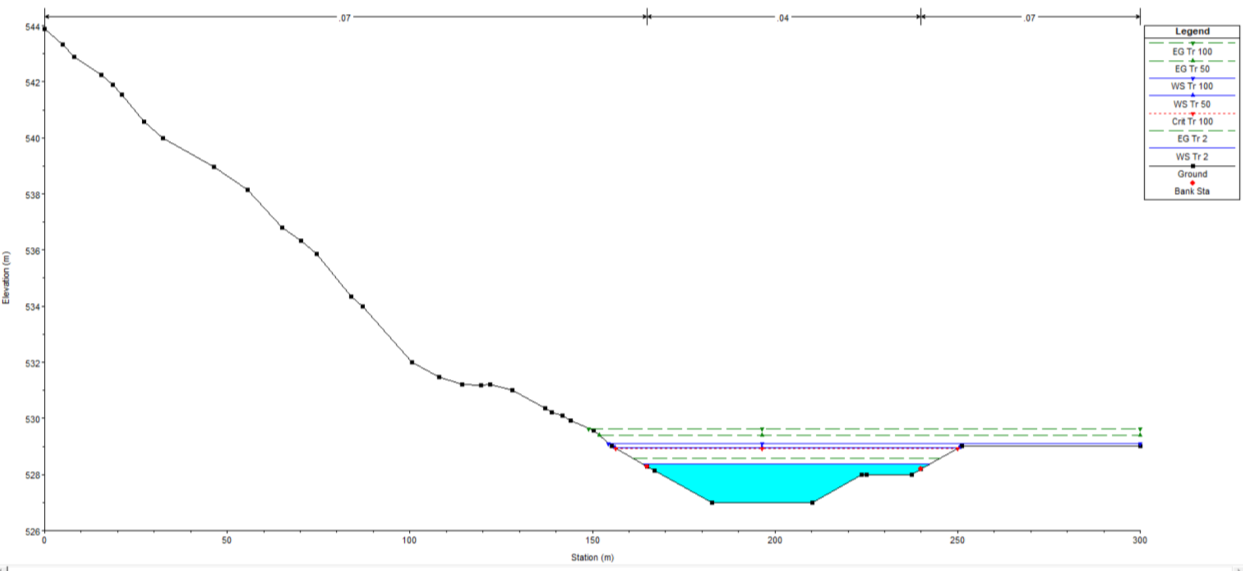The width and height of the screenshot is (1243, 571).
Task: Click the Elevation (m) axis title
Action: pos(7,279)
